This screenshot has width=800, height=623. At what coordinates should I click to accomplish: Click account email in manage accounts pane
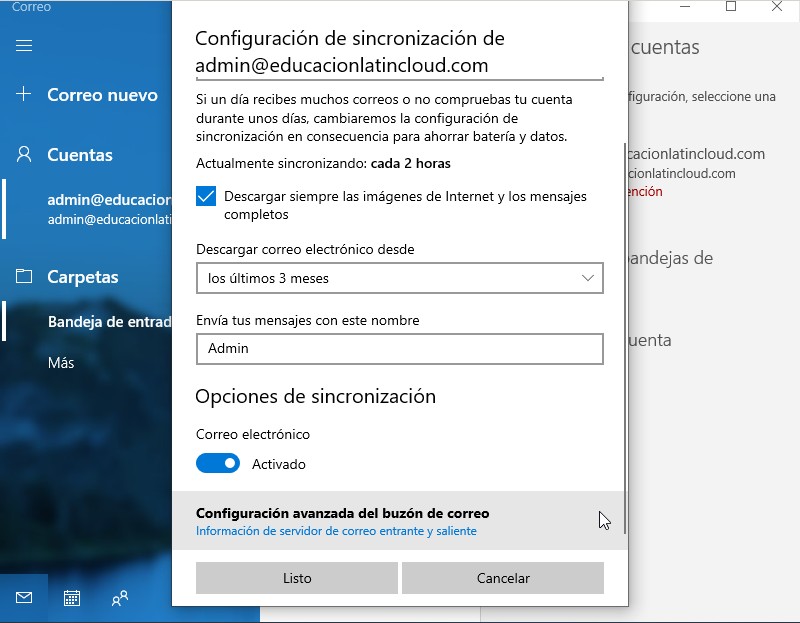tap(696, 154)
